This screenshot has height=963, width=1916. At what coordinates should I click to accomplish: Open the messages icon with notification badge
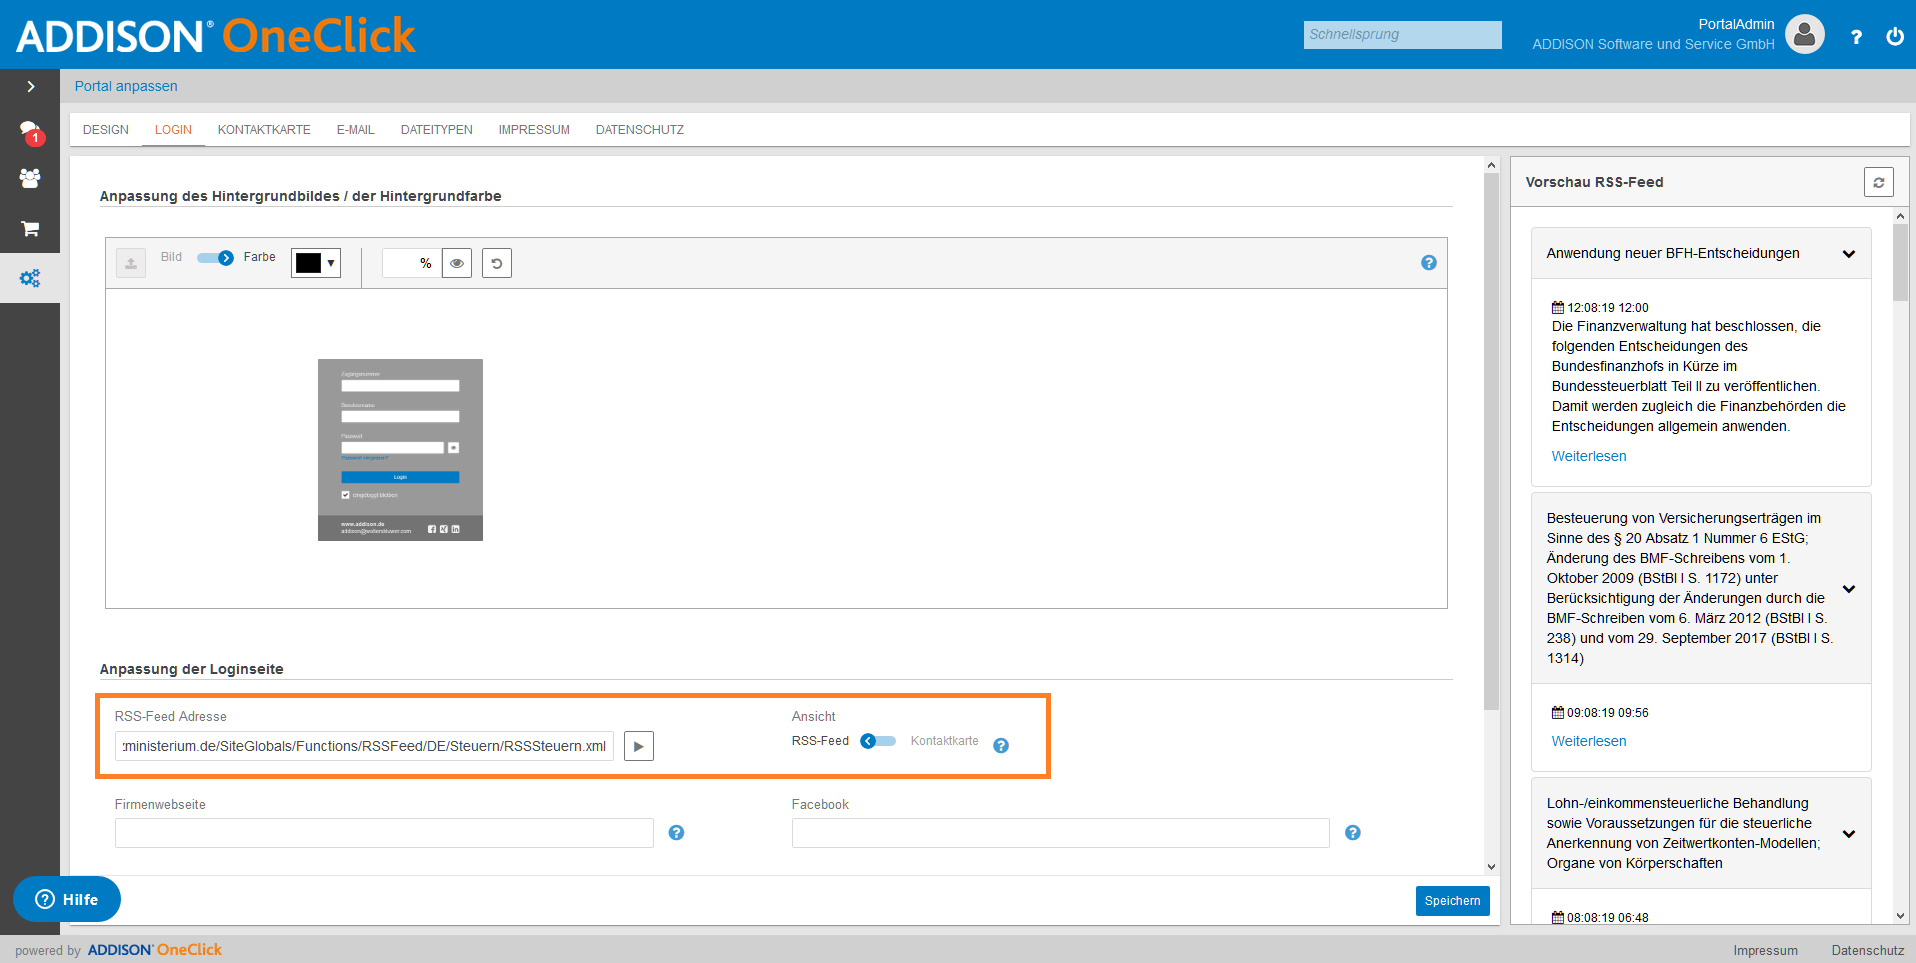click(x=31, y=132)
